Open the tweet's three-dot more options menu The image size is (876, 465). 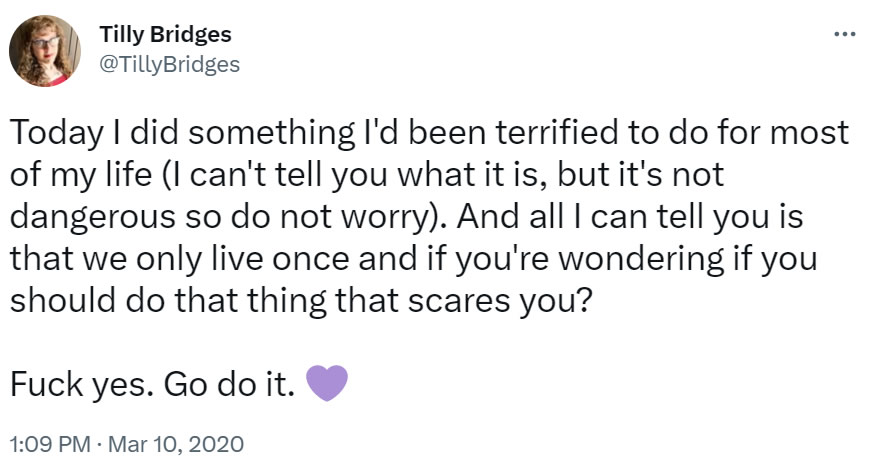point(845,34)
